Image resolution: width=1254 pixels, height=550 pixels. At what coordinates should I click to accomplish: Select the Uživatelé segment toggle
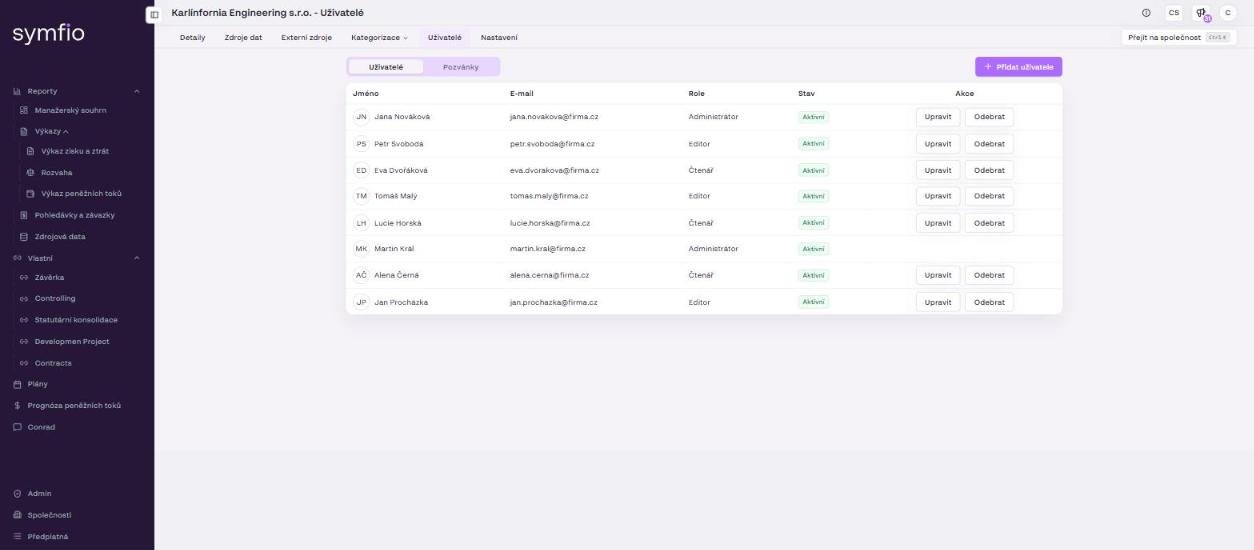[386, 67]
